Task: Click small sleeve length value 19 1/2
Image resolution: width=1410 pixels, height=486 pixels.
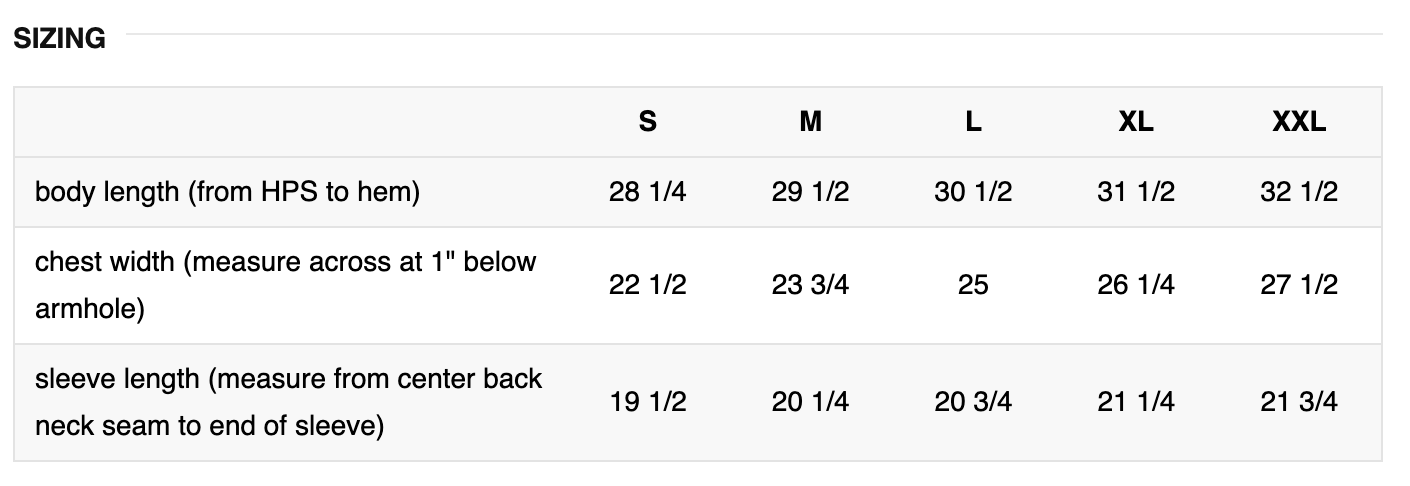Action: coord(647,402)
